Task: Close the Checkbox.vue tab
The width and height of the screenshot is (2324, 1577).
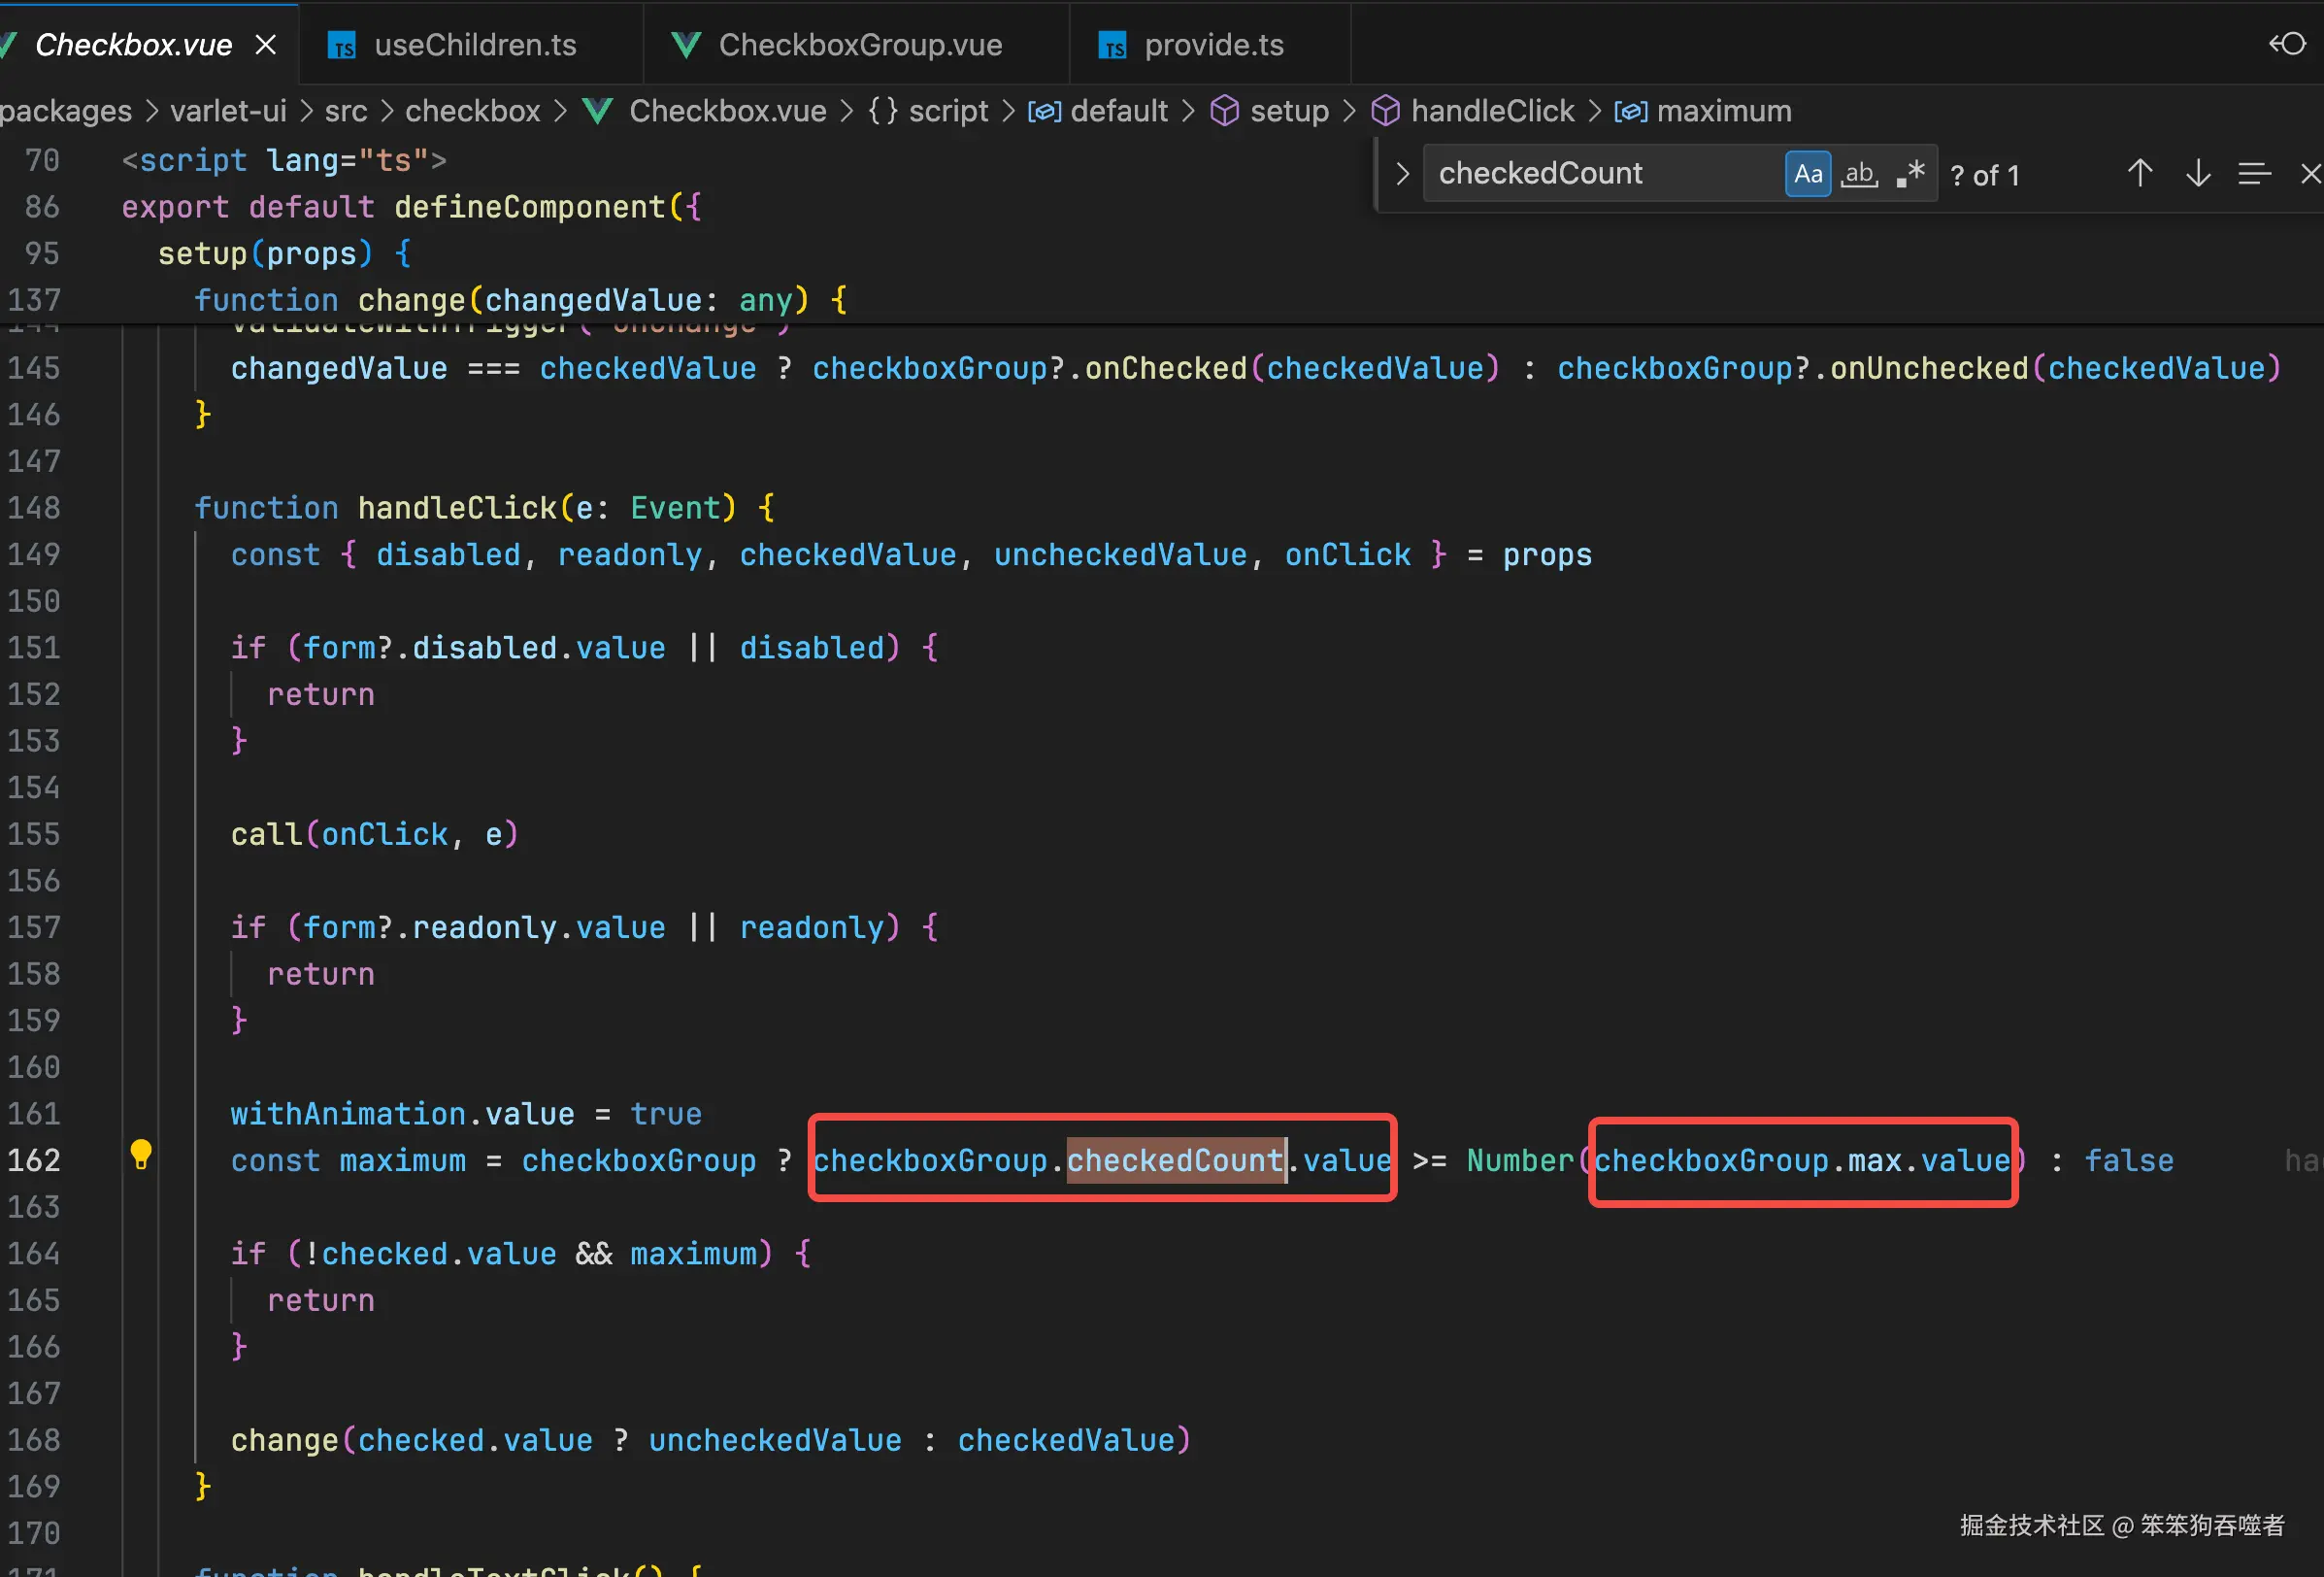Action: pos(265,45)
